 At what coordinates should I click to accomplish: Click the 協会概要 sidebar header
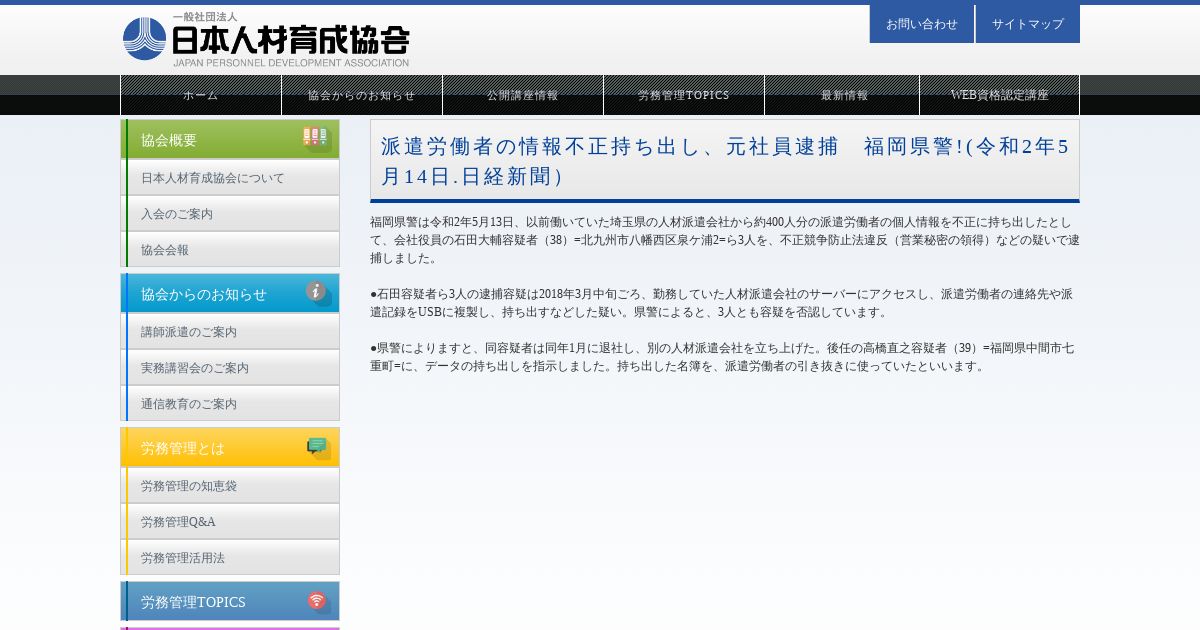click(x=230, y=139)
